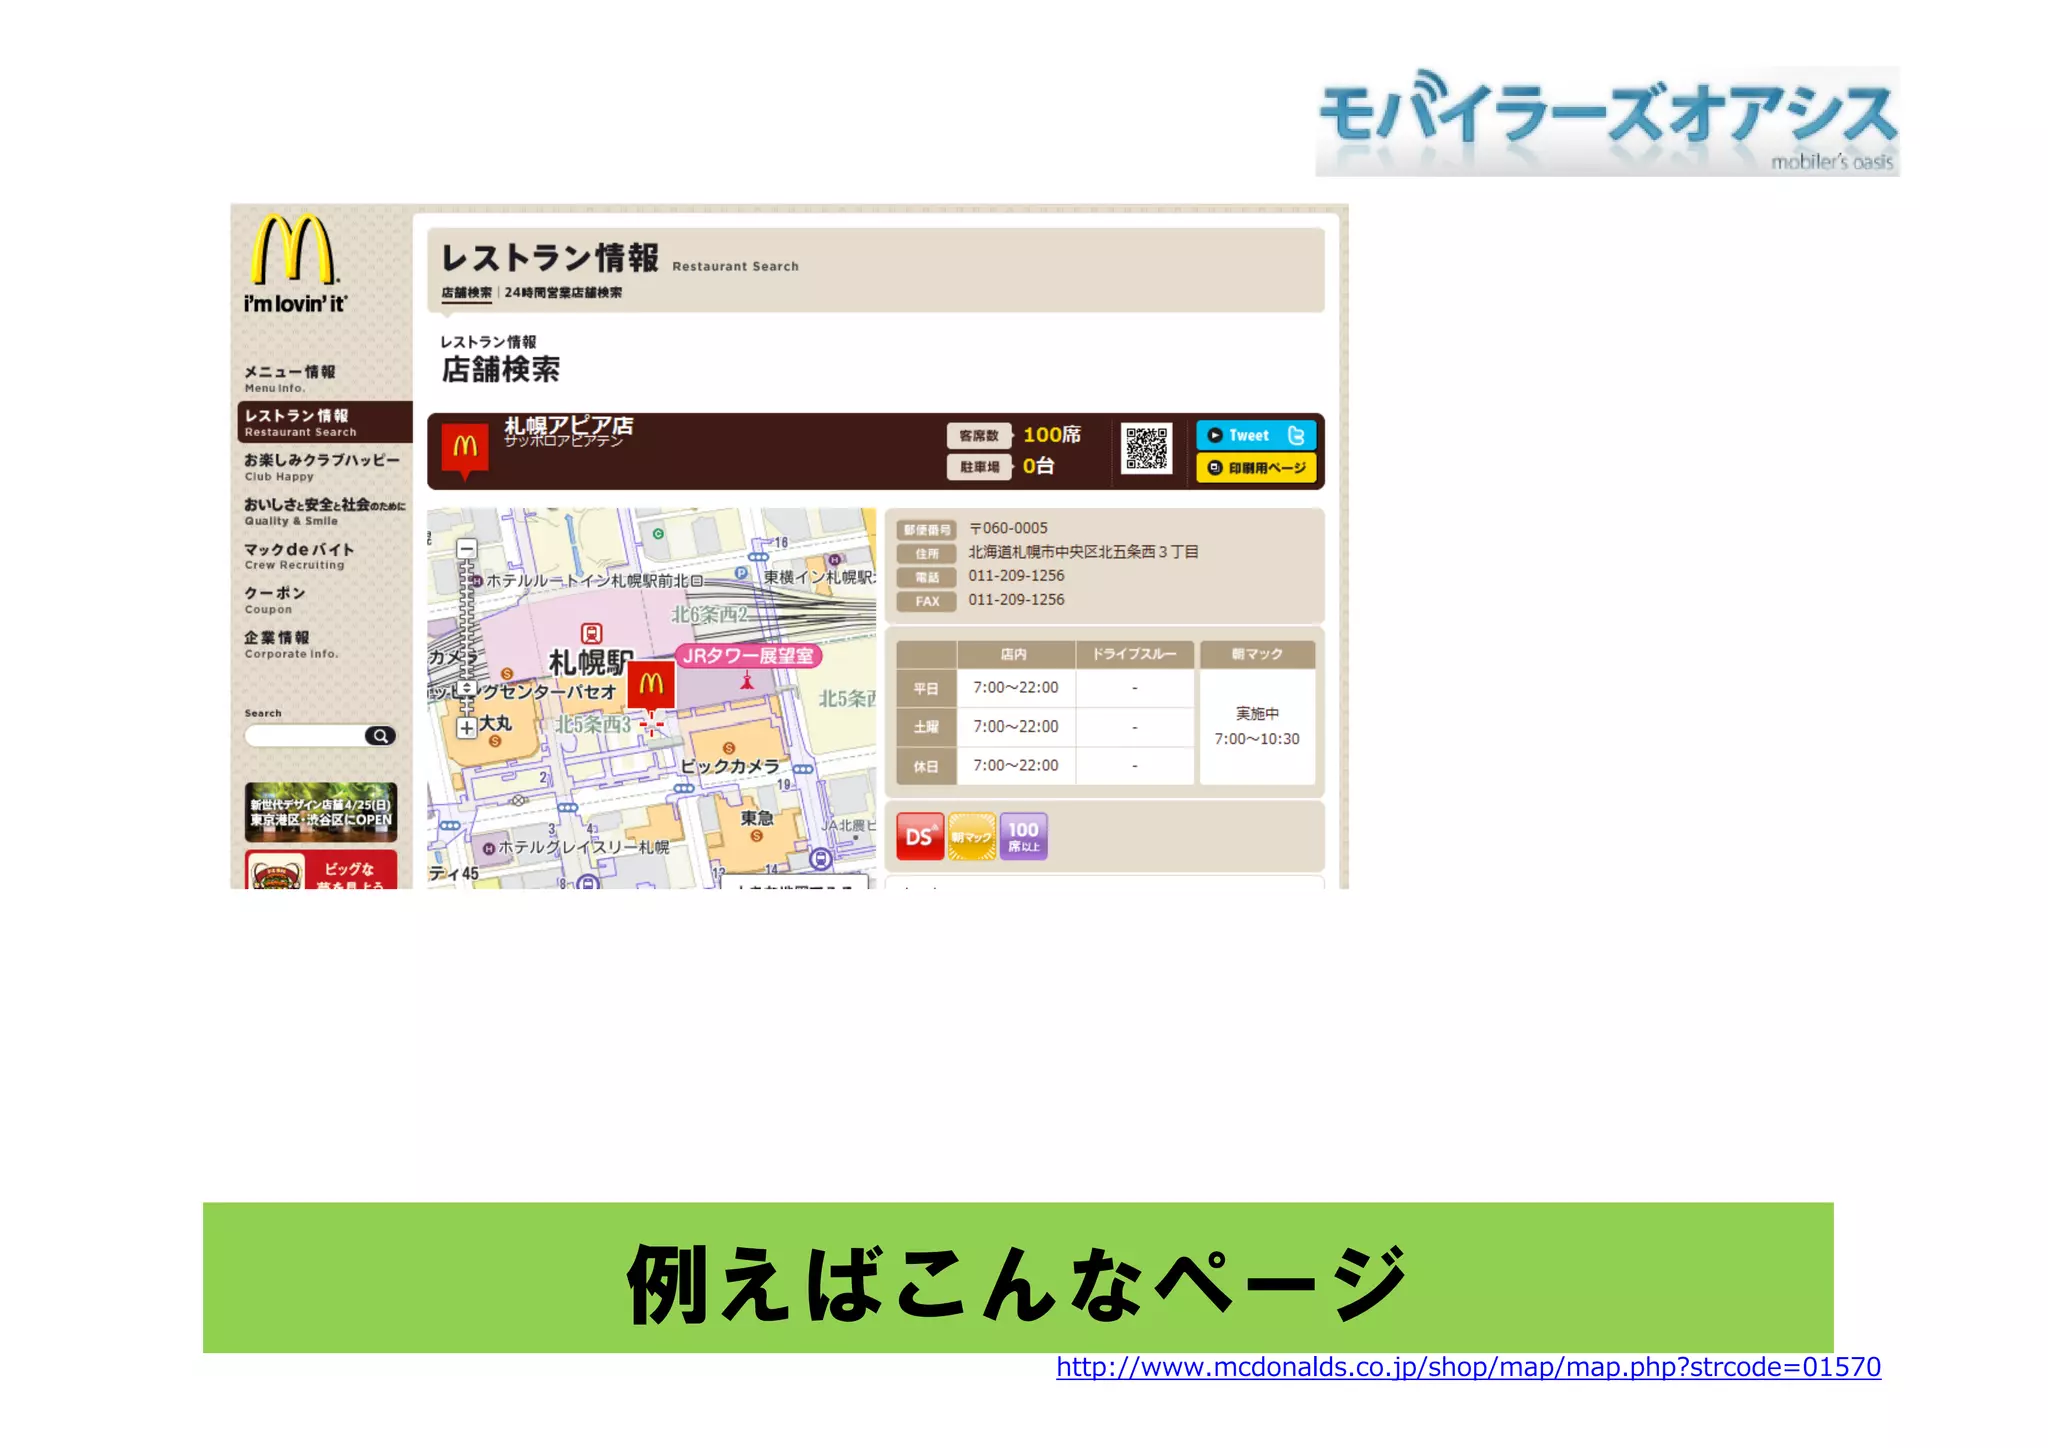
Task: Click the 例えばこんなページ green caption banner
Action: 1018,1278
